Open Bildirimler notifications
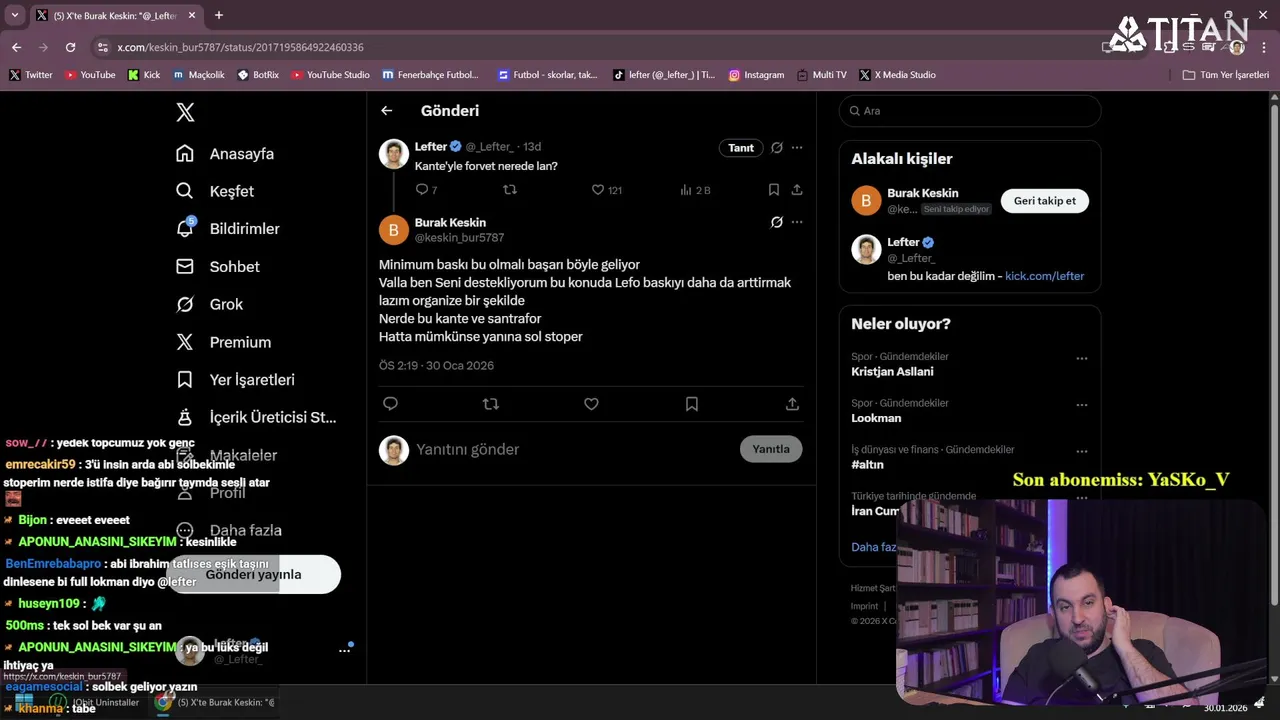 coord(228,229)
